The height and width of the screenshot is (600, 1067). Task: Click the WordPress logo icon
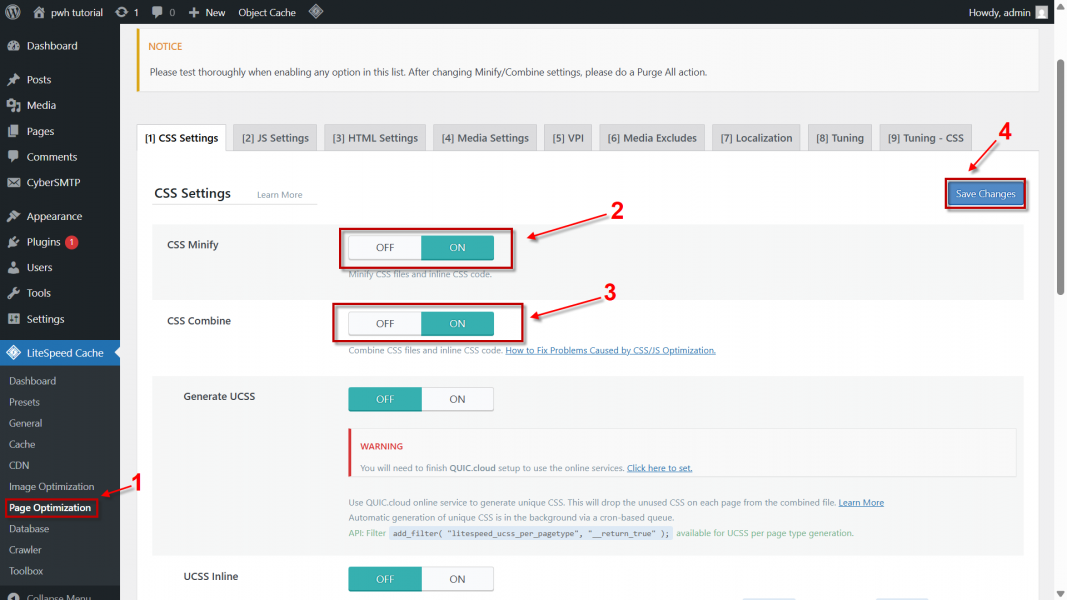13,12
